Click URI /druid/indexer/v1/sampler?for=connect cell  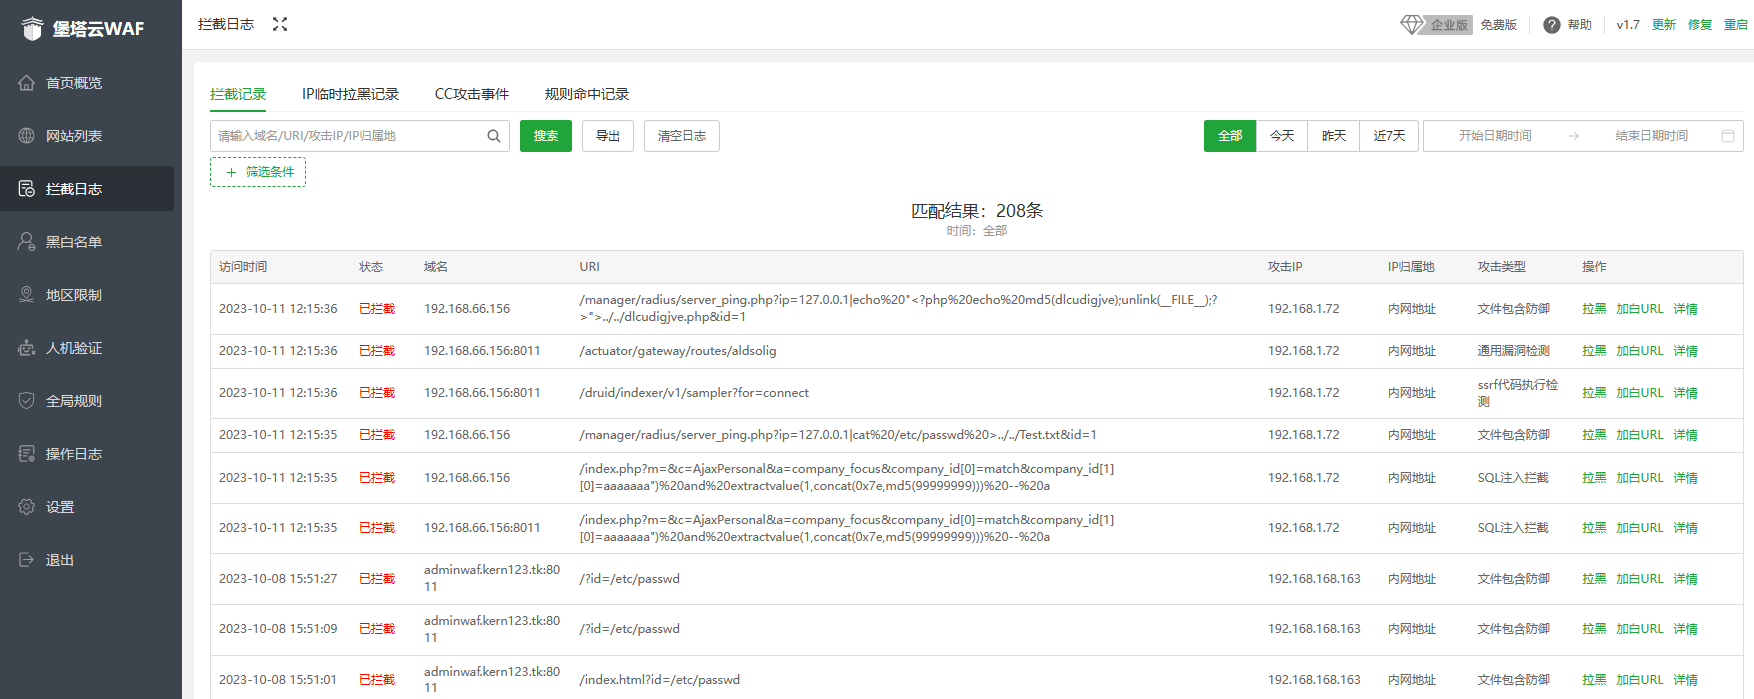pyautogui.click(x=694, y=393)
